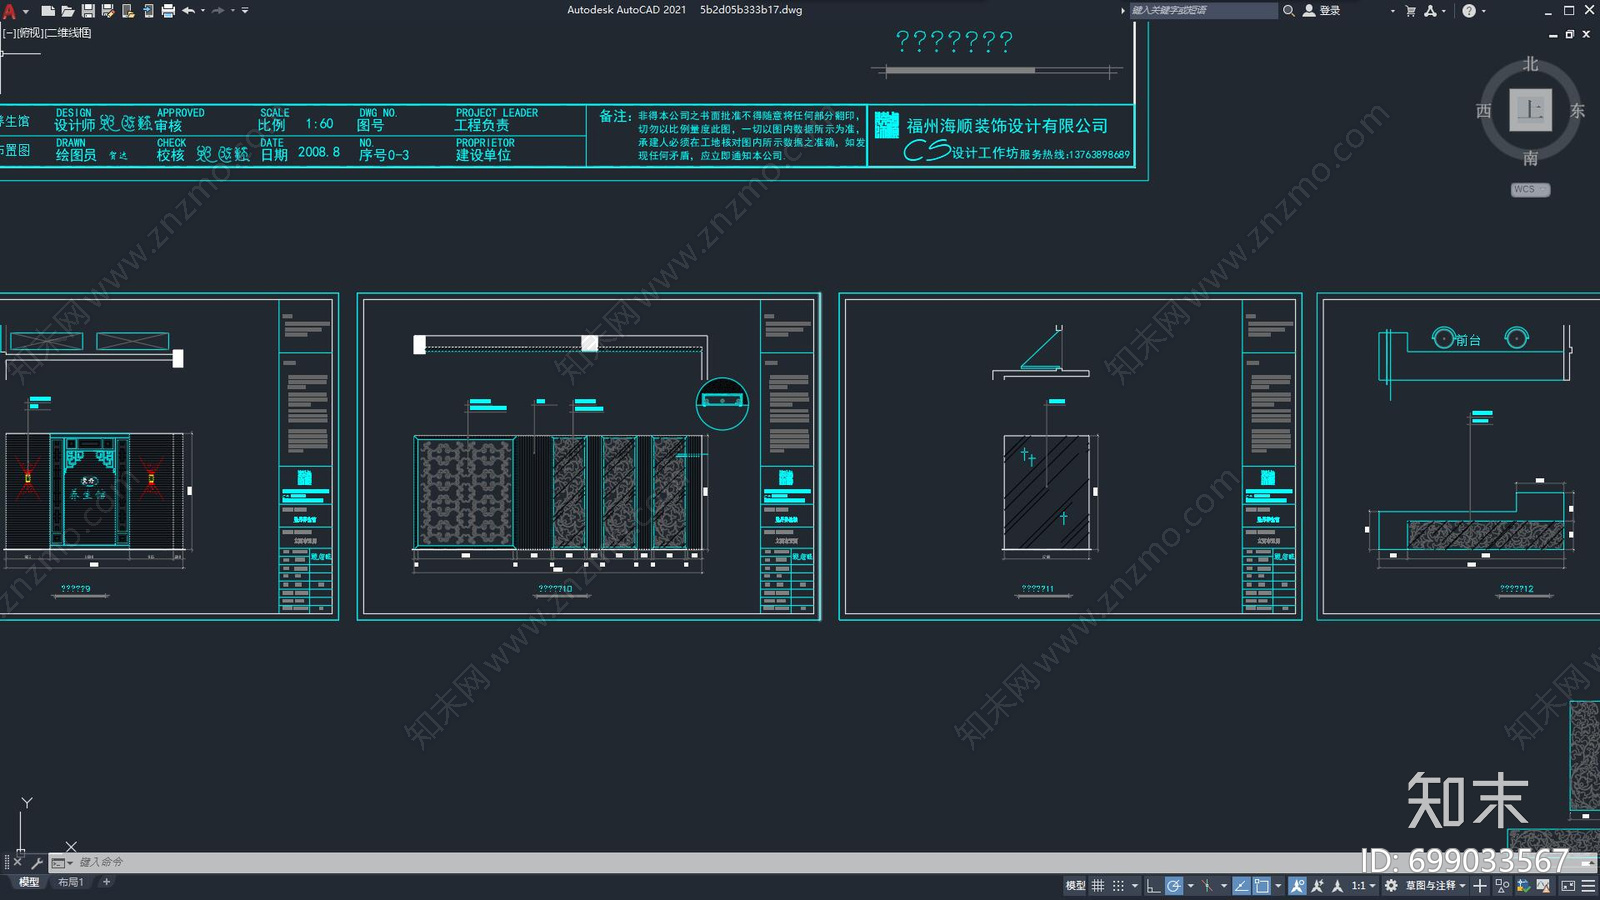
Task: Expand the Quick Access Toolbar customize dropdown
Action: tap(245, 11)
